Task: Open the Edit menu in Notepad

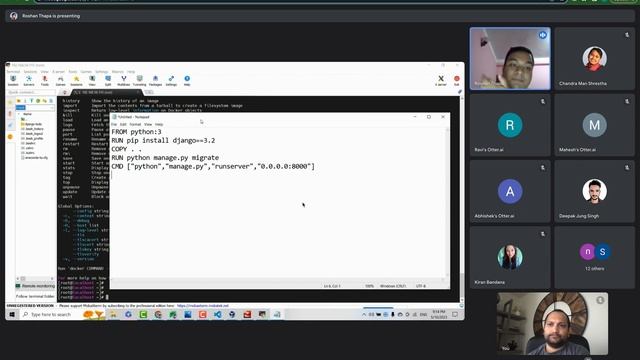Action: 123,124
